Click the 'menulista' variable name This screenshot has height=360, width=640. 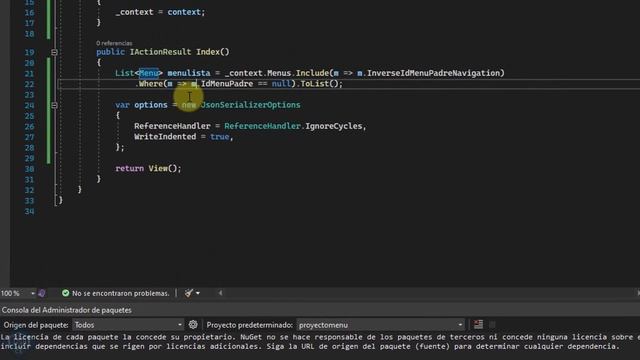click(x=189, y=73)
